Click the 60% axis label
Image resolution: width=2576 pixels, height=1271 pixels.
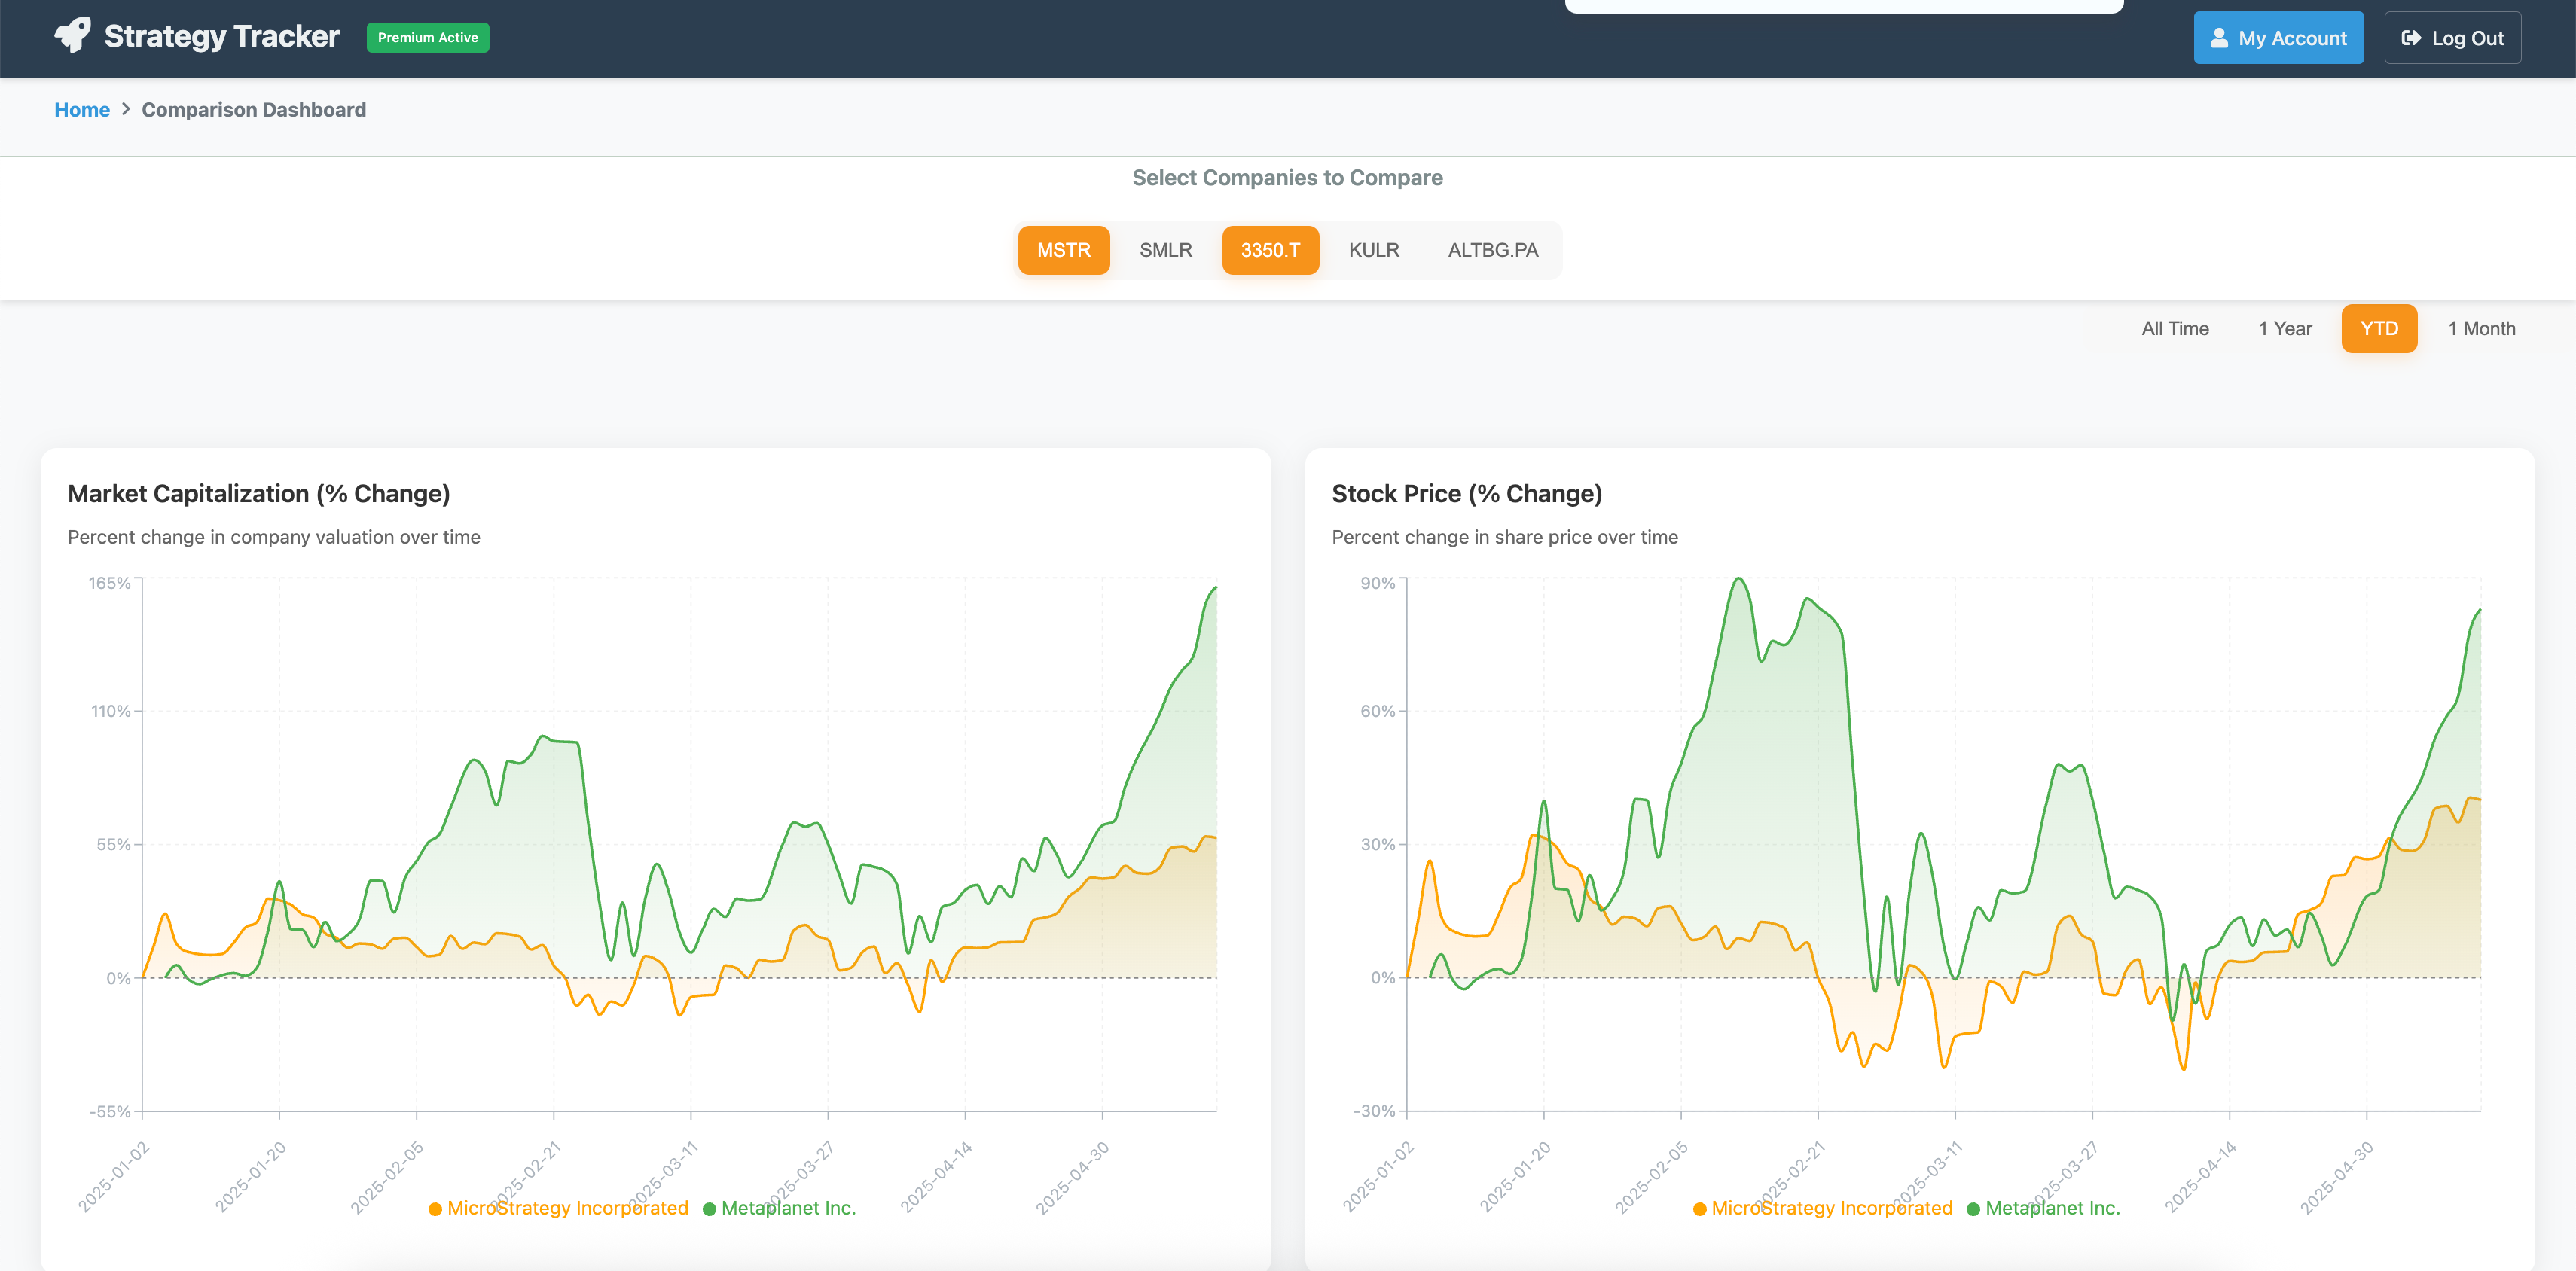click(1378, 711)
